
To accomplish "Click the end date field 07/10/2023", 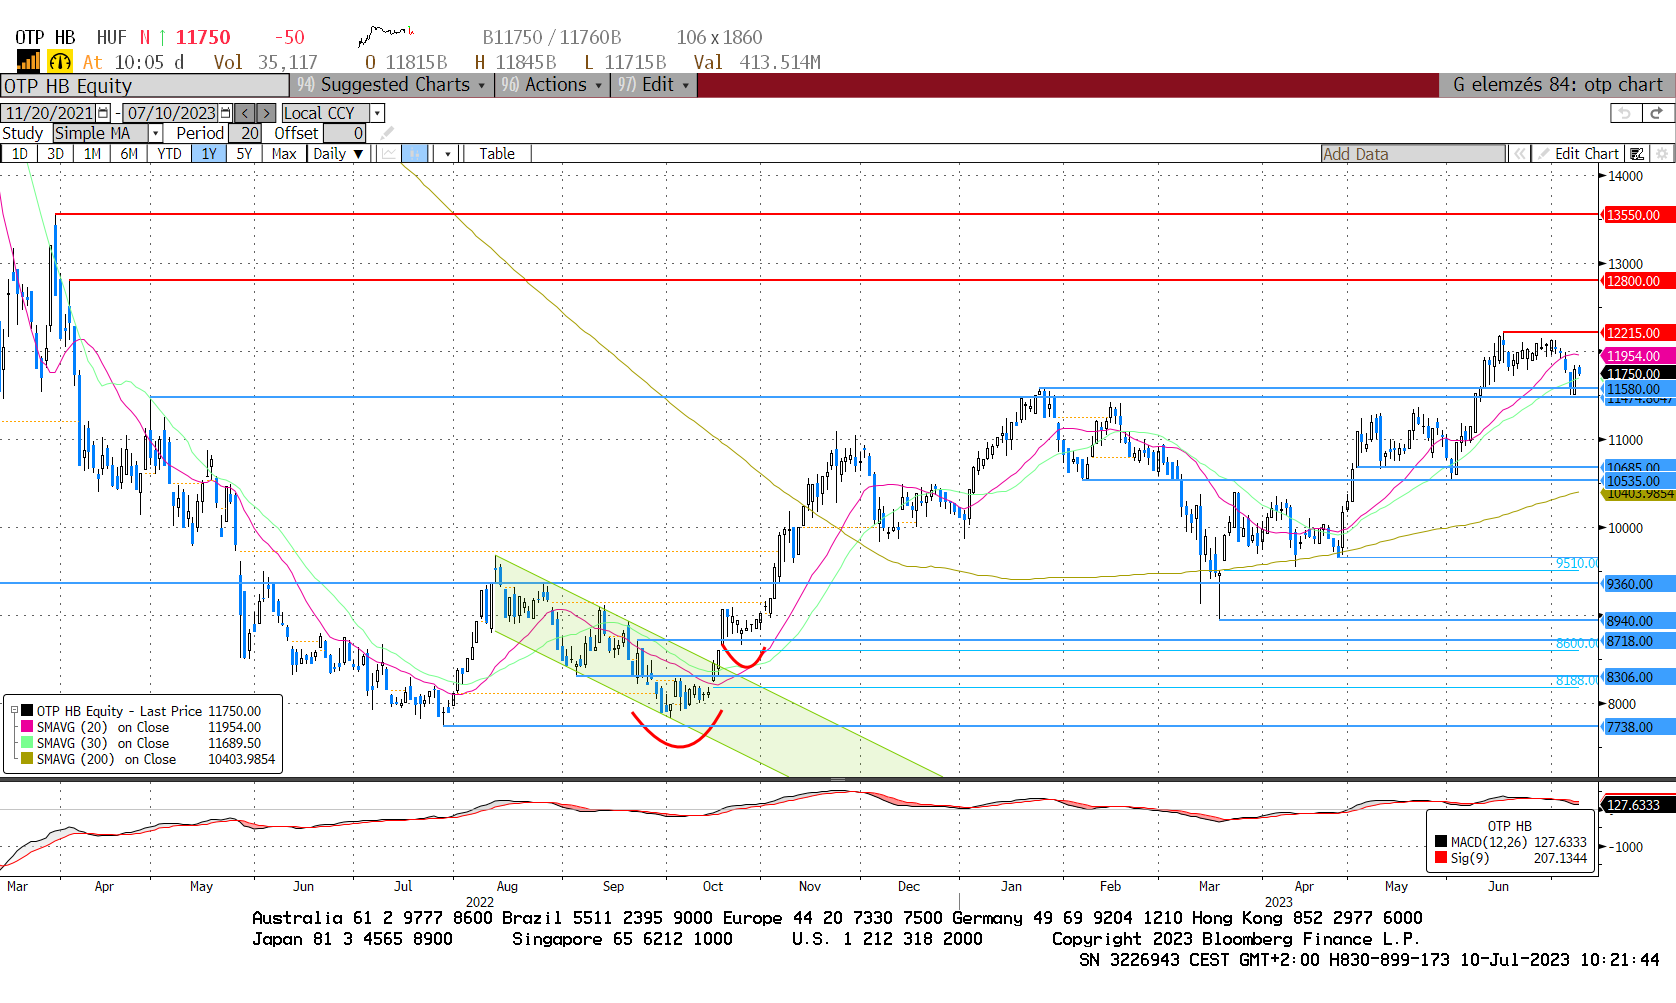I will (172, 113).
